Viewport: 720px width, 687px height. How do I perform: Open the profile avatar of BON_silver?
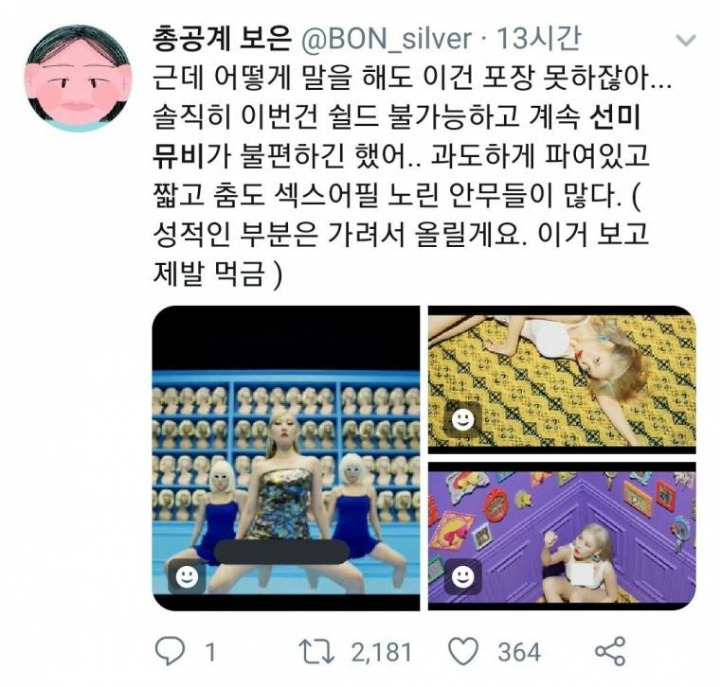click(79, 79)
